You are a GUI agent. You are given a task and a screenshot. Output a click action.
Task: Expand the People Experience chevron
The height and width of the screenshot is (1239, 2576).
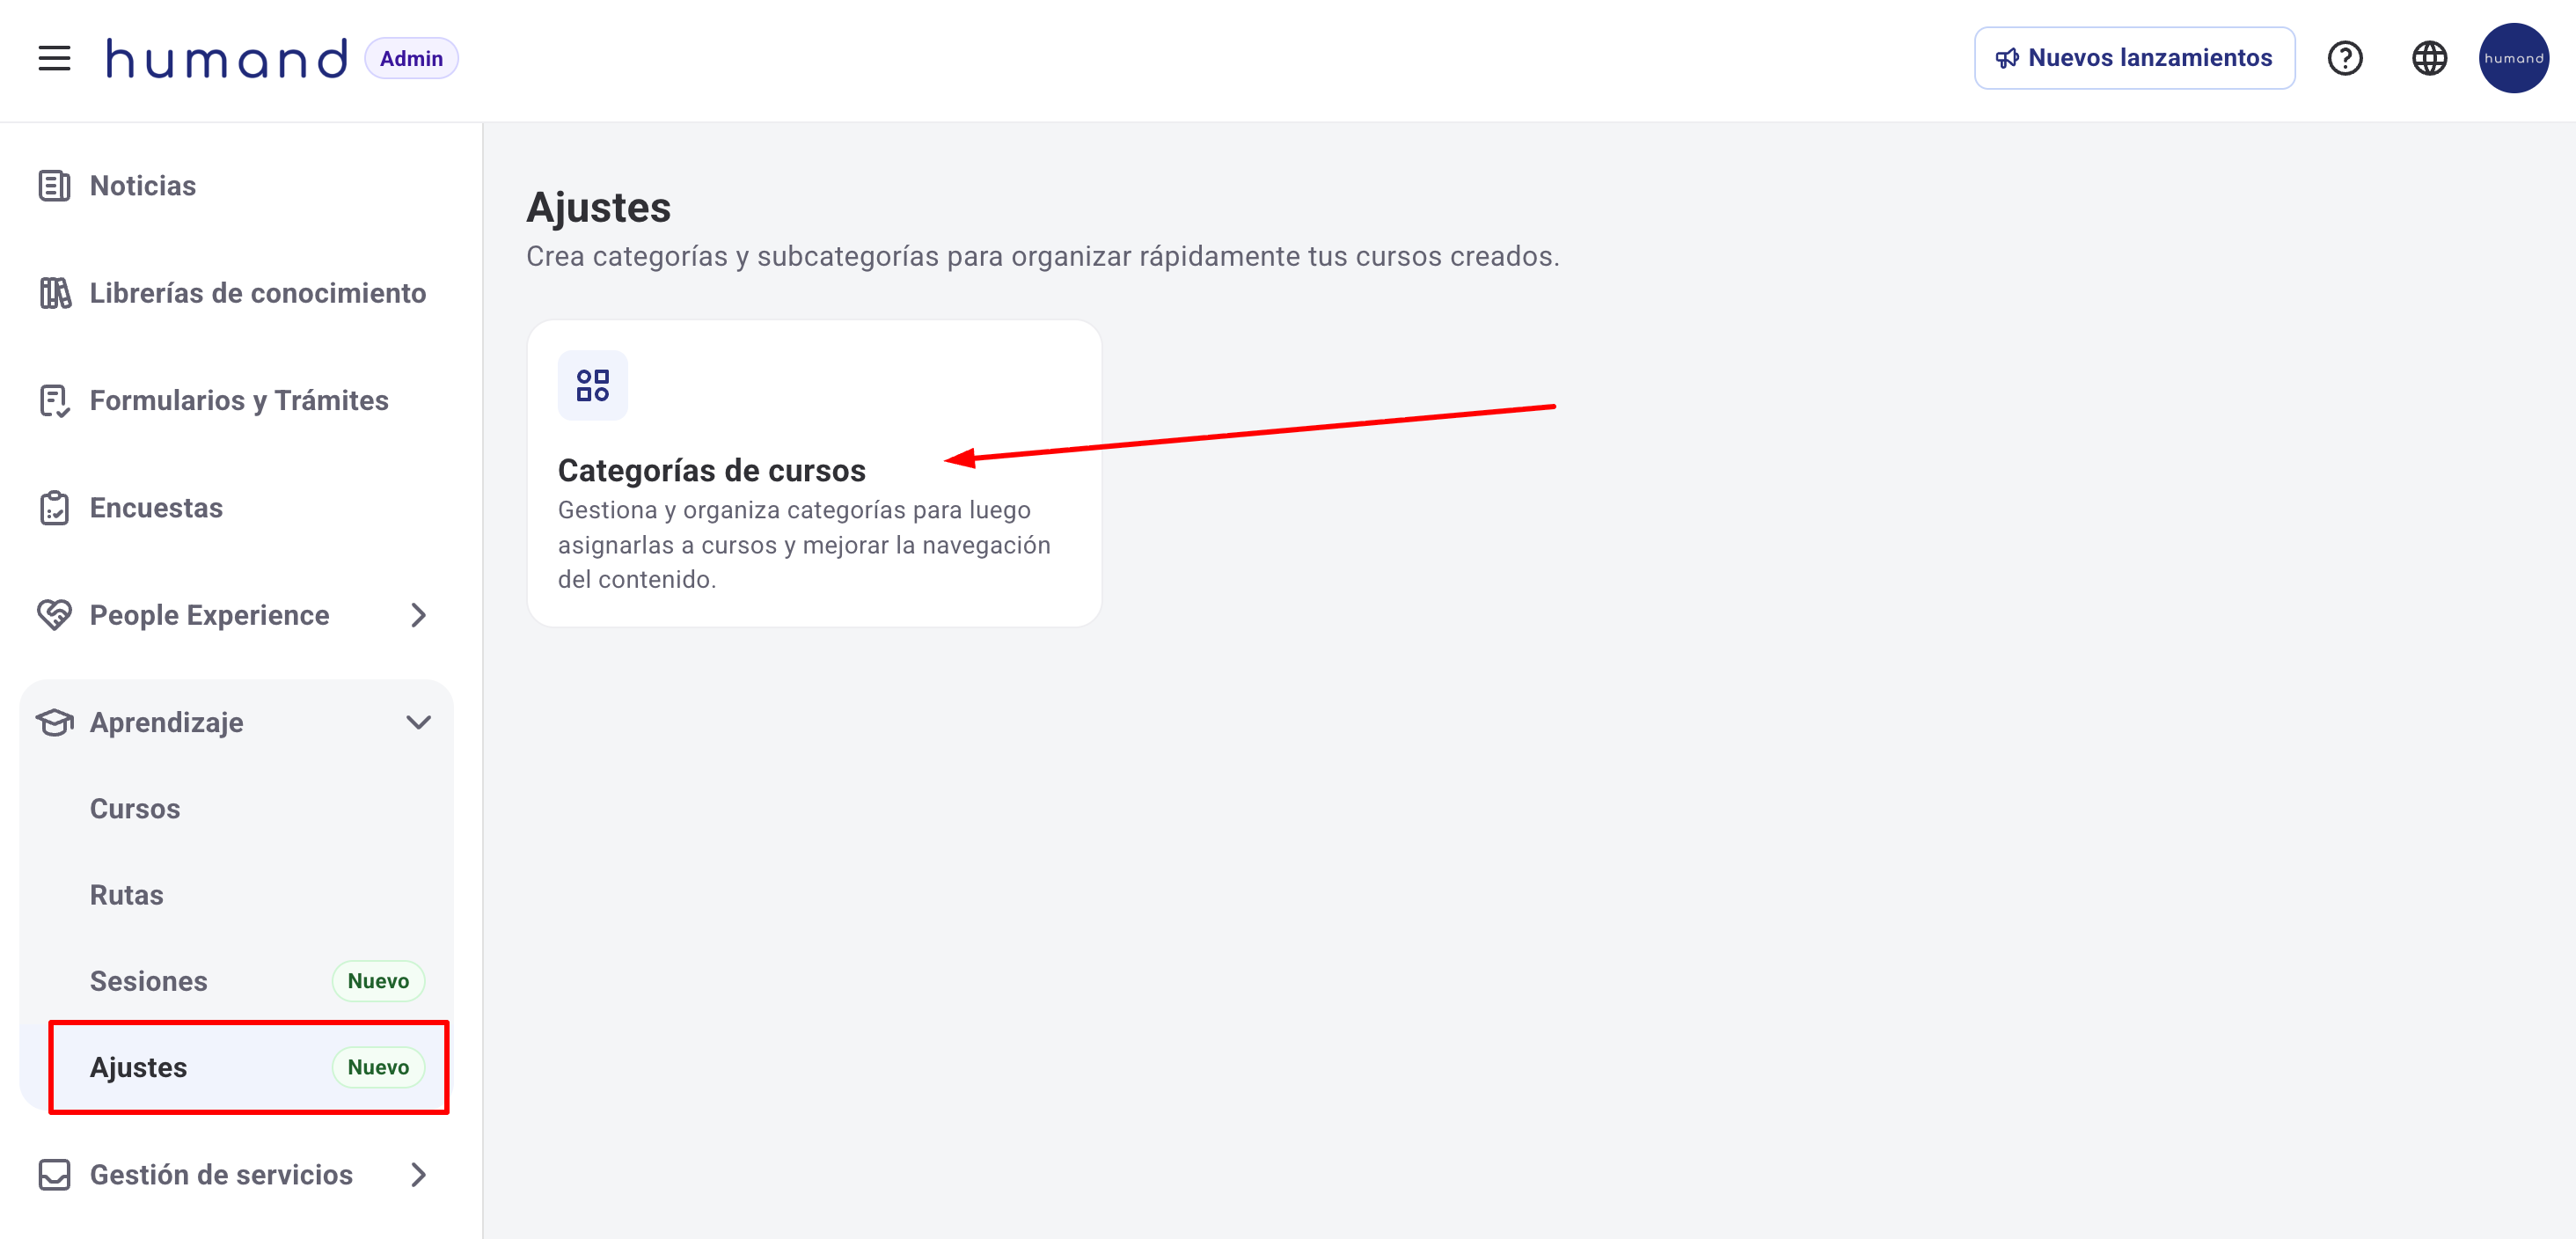pyautogui.click(x=418, y=615)
